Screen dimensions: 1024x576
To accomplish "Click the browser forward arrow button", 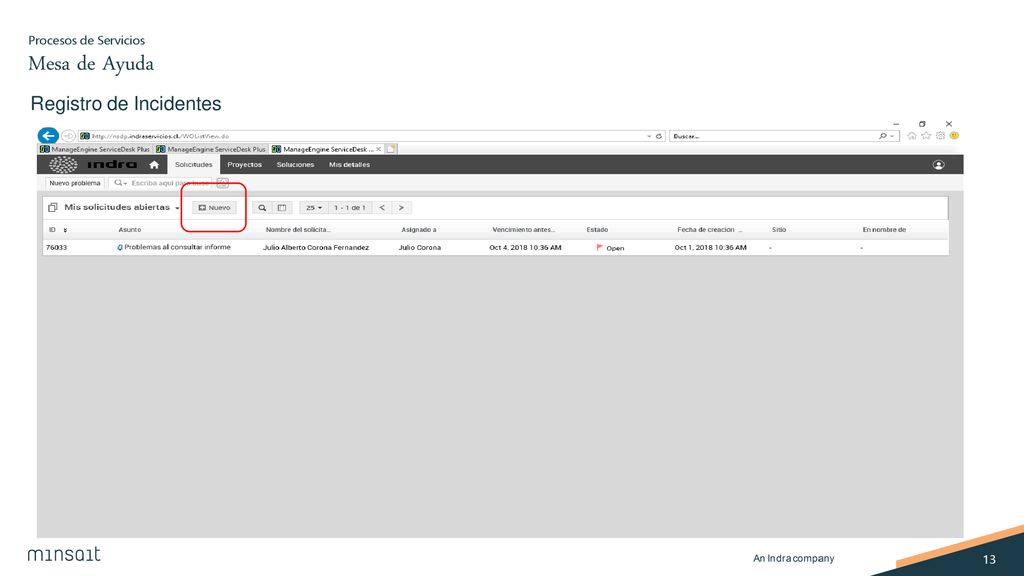I will click(68, 136).
